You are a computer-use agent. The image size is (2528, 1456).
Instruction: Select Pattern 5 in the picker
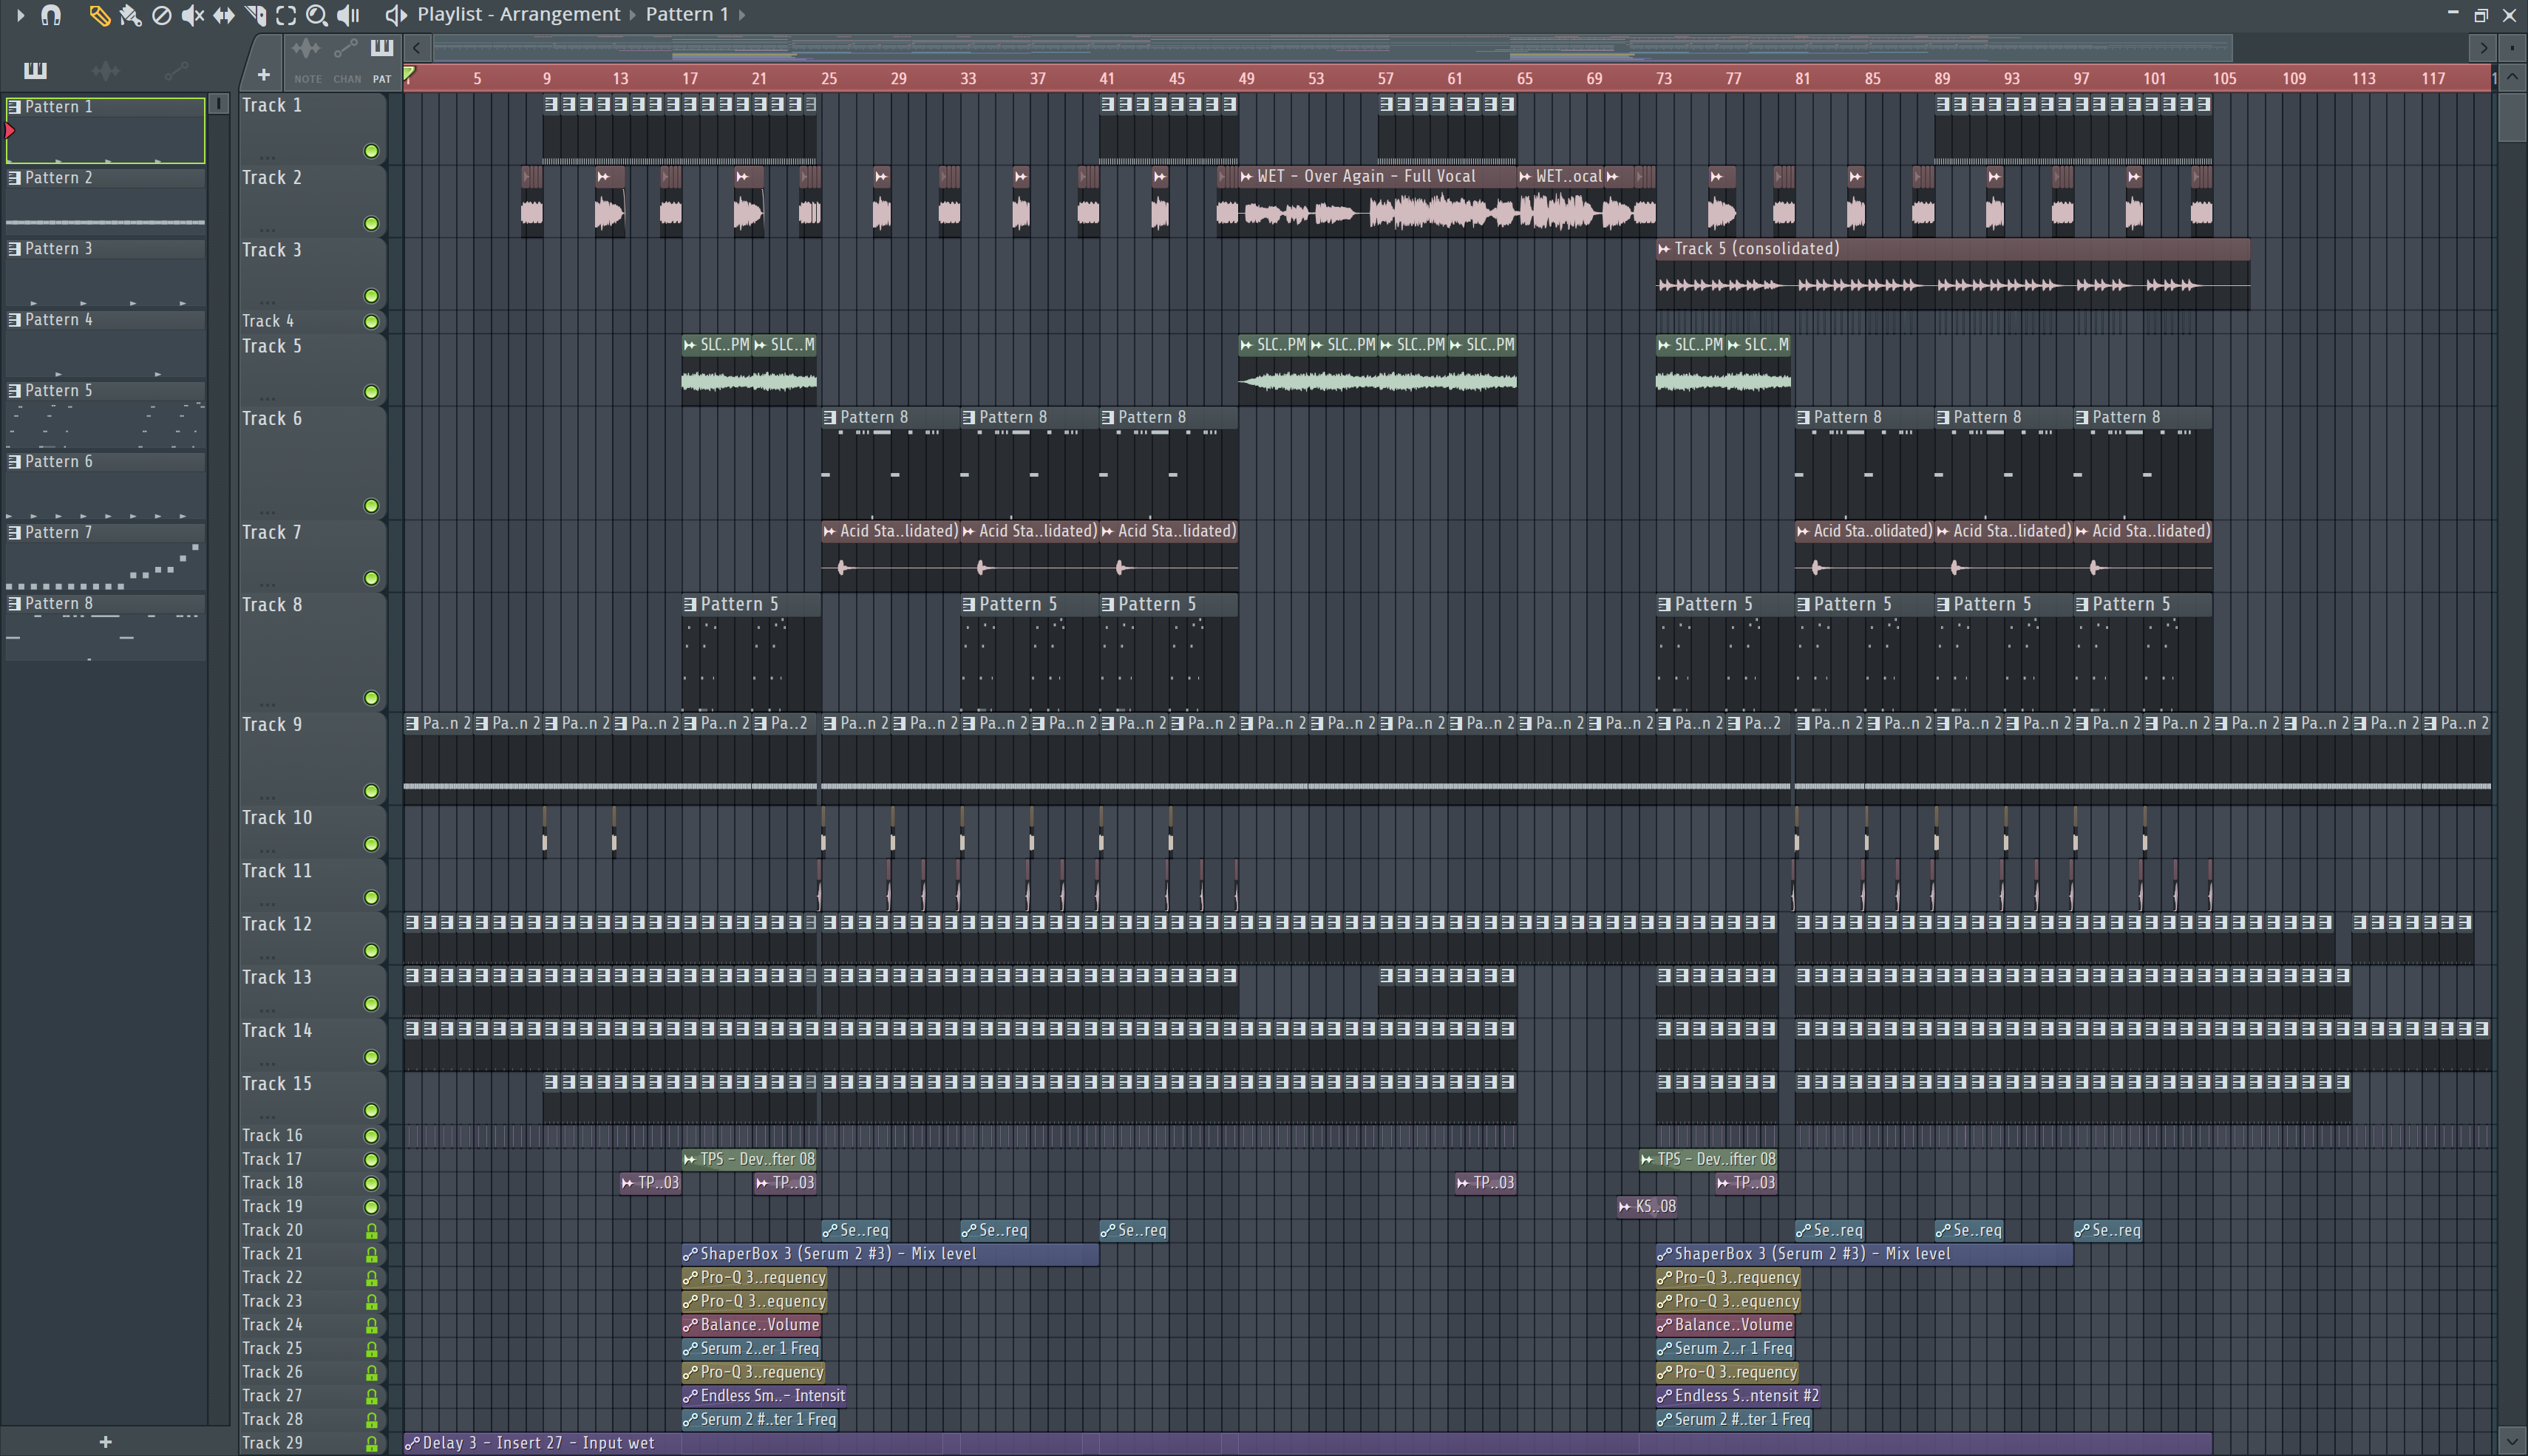click(105, 414)
